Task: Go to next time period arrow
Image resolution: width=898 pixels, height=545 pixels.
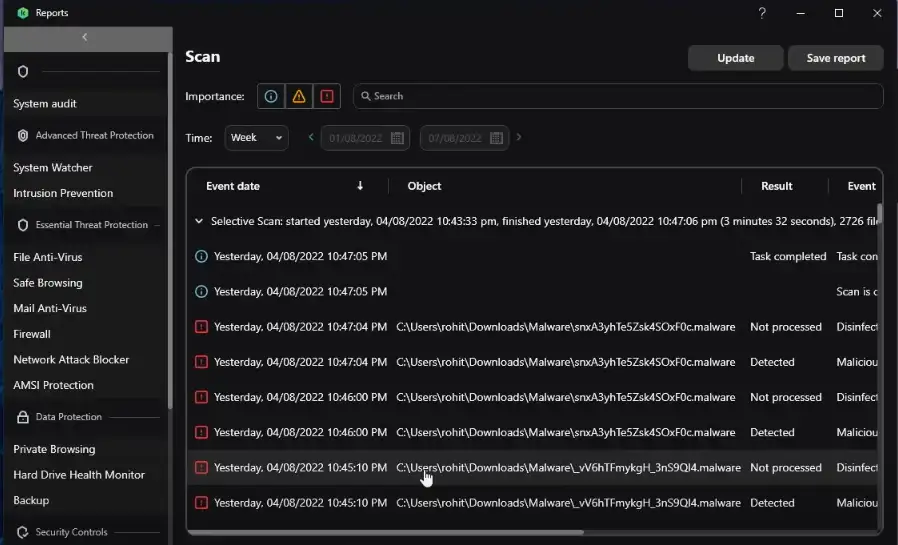Action: (519, 137)
